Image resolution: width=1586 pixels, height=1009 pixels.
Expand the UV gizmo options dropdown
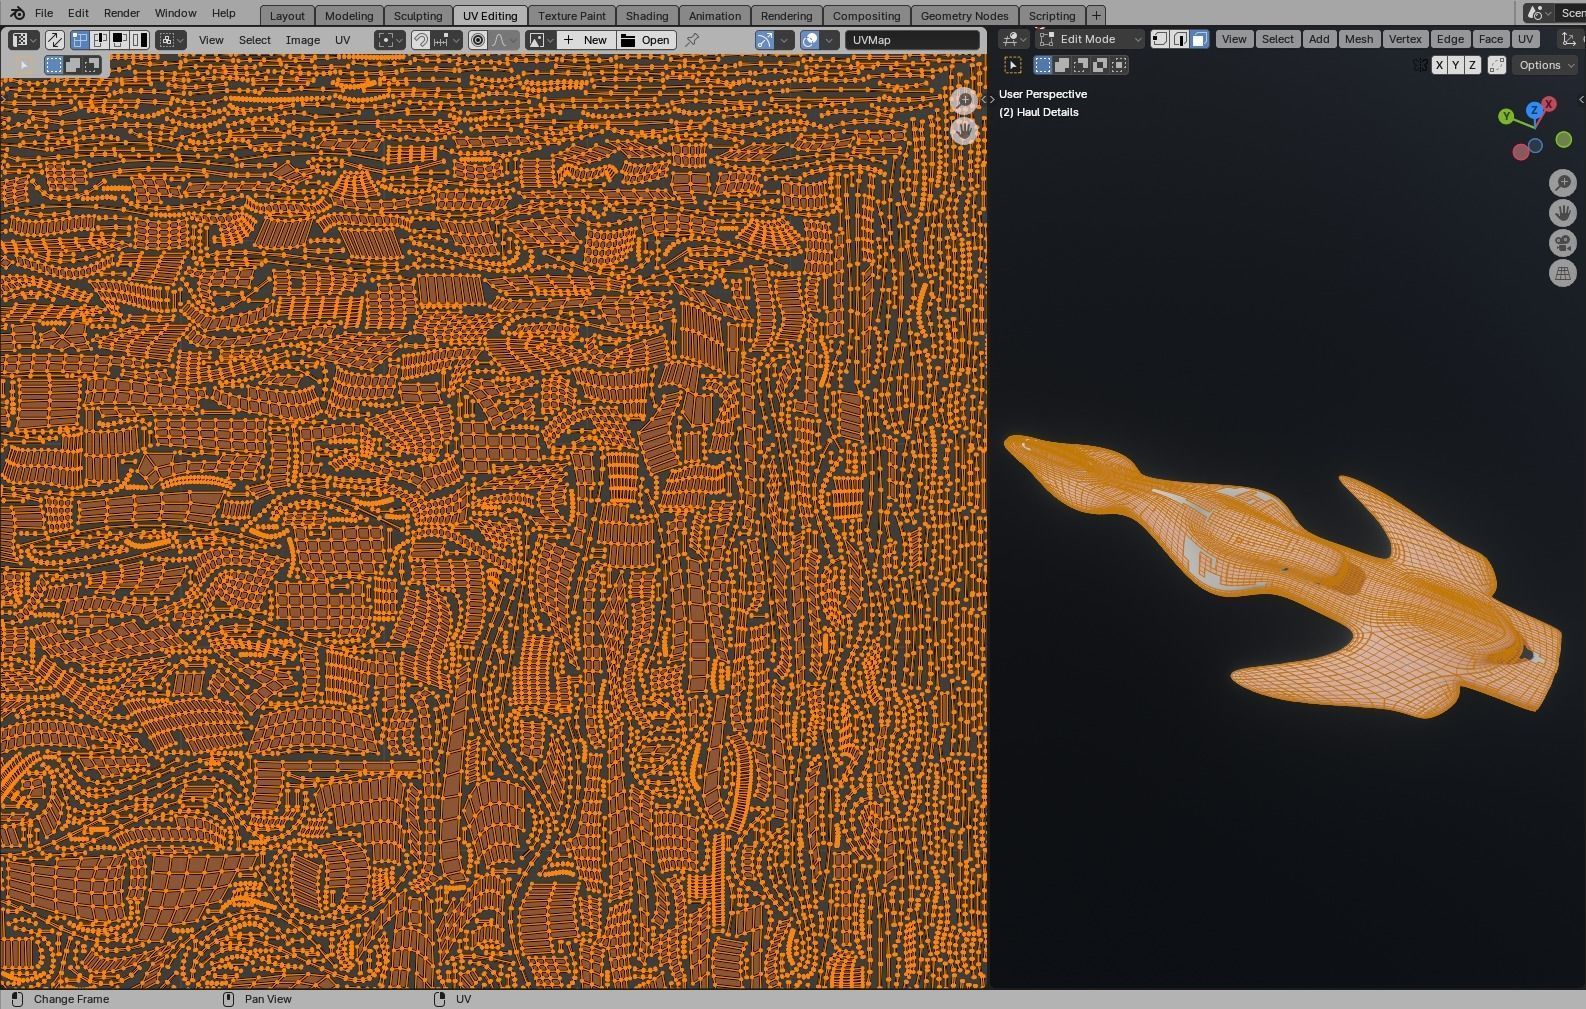click(785, 40)
